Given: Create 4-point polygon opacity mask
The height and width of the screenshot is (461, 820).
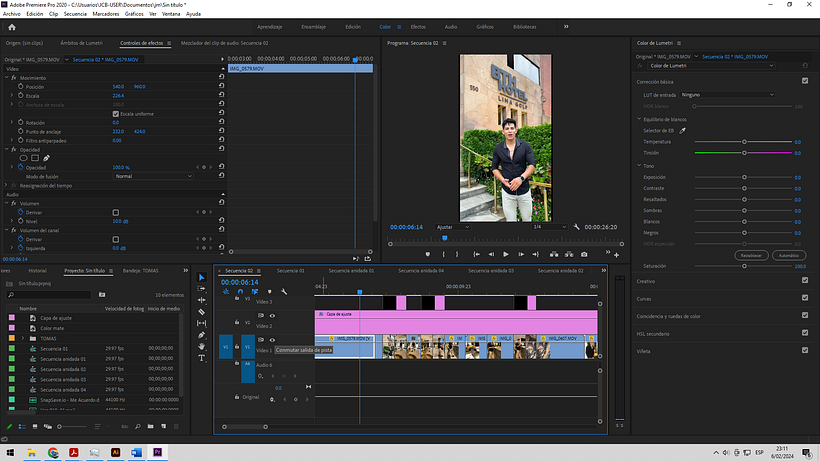Looking at the screenshot, I should [35, 158].
